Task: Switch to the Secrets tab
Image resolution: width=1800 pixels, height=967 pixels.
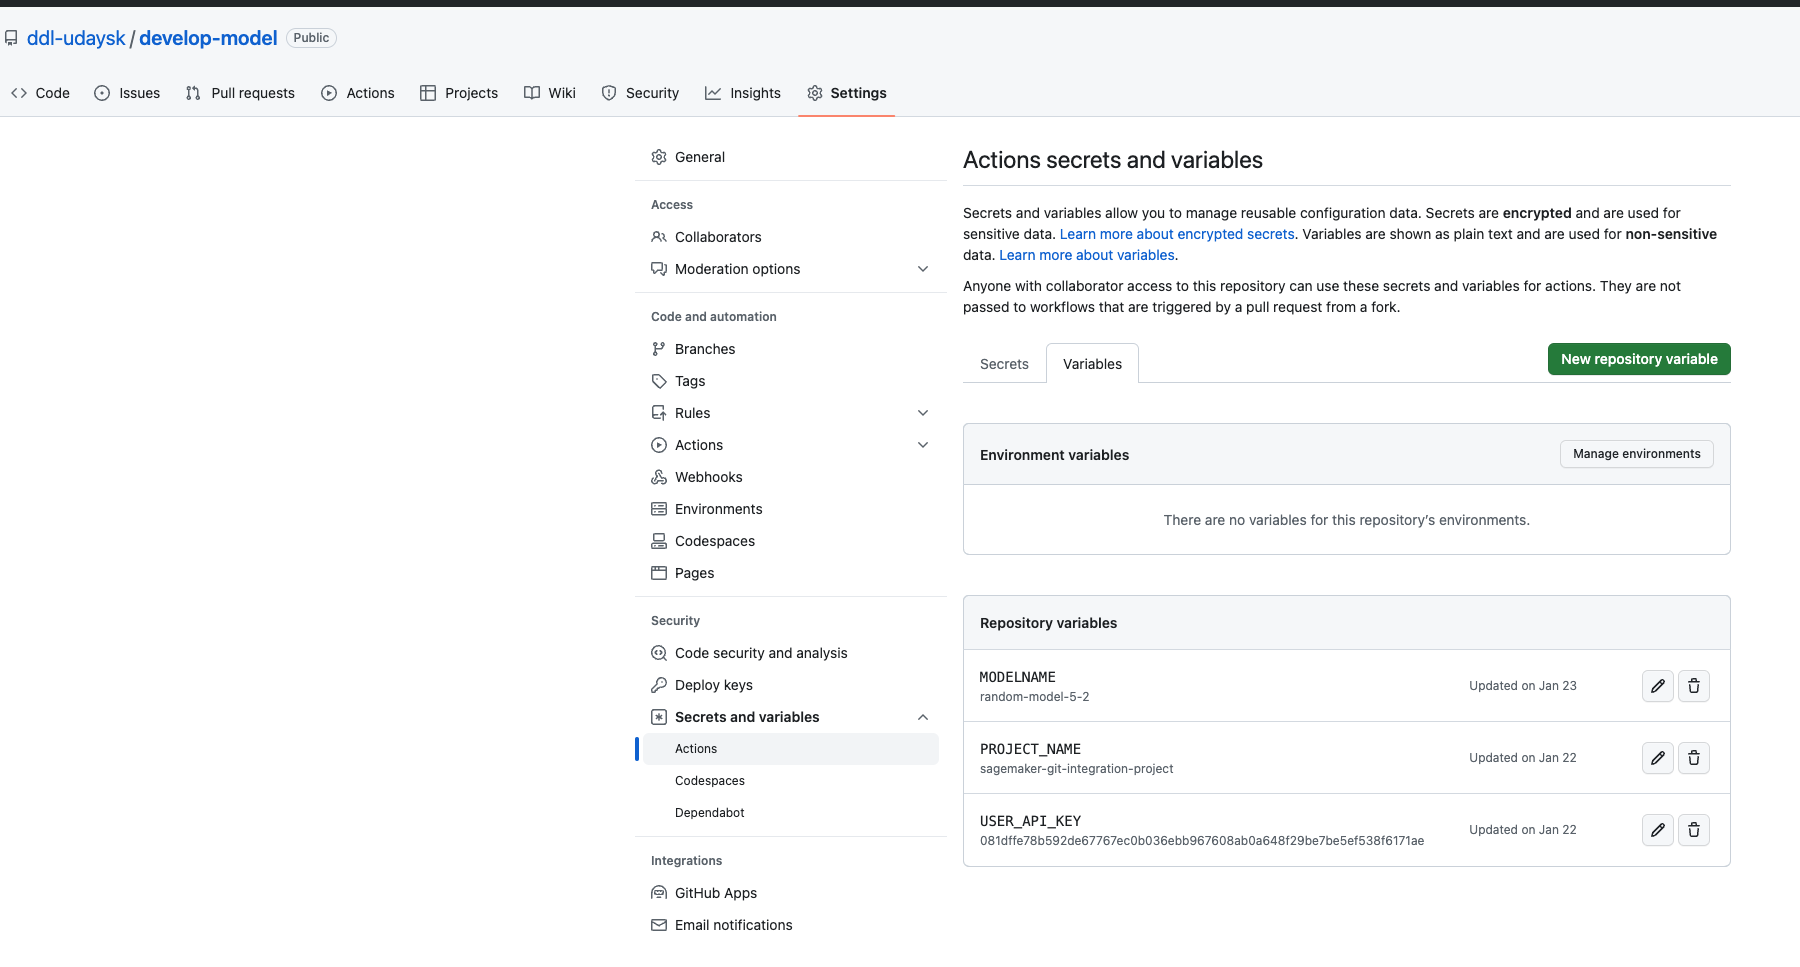Action: [x=1003, y=364]
